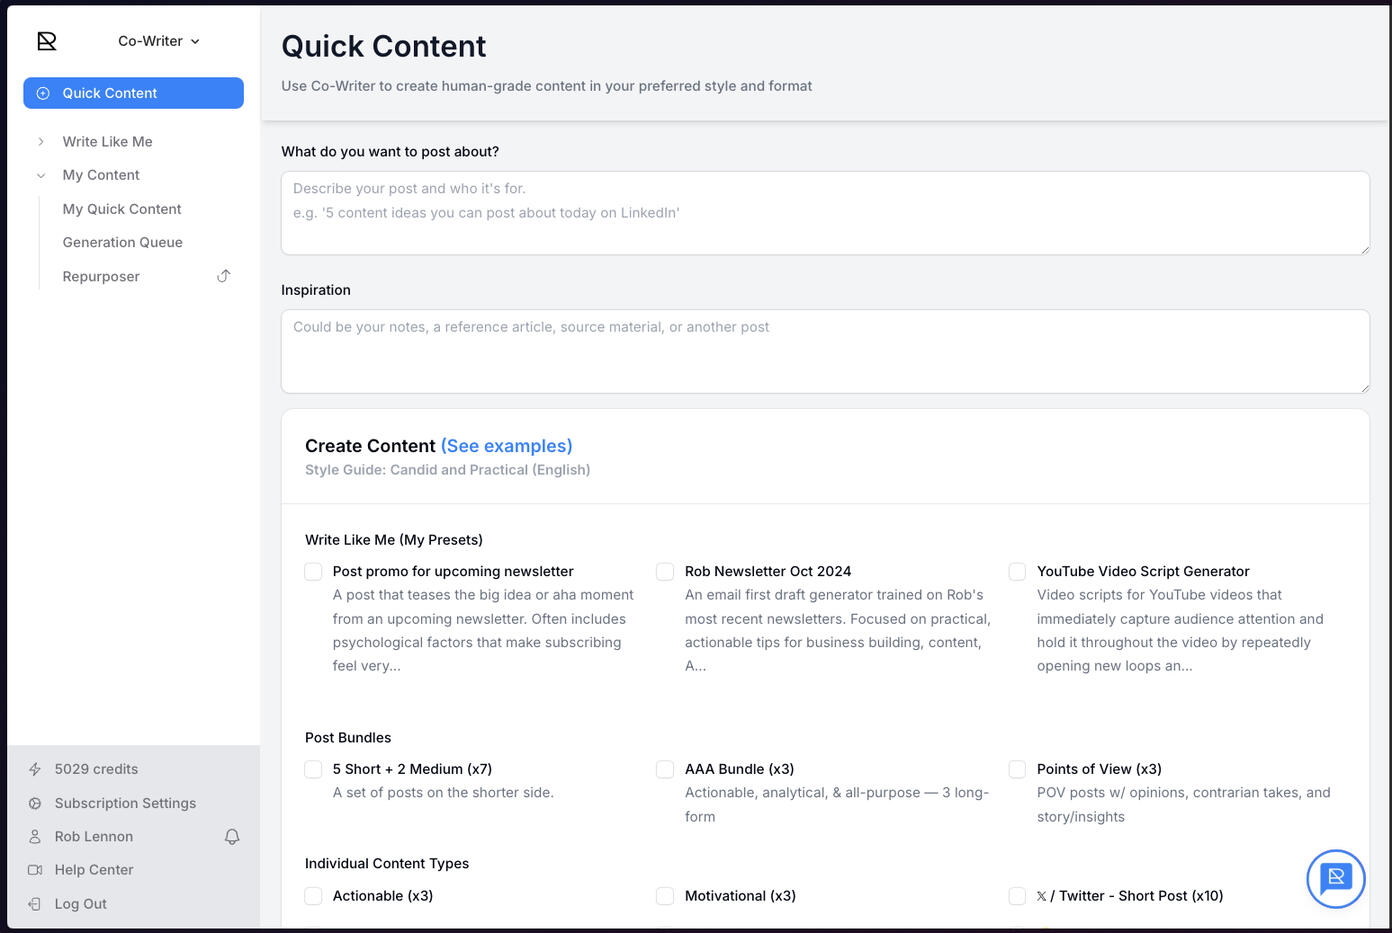Screen dimensions: 1392x933
Task: Expand the Write Like Me section
Action: pyautogui.click(x=41, y=142)
